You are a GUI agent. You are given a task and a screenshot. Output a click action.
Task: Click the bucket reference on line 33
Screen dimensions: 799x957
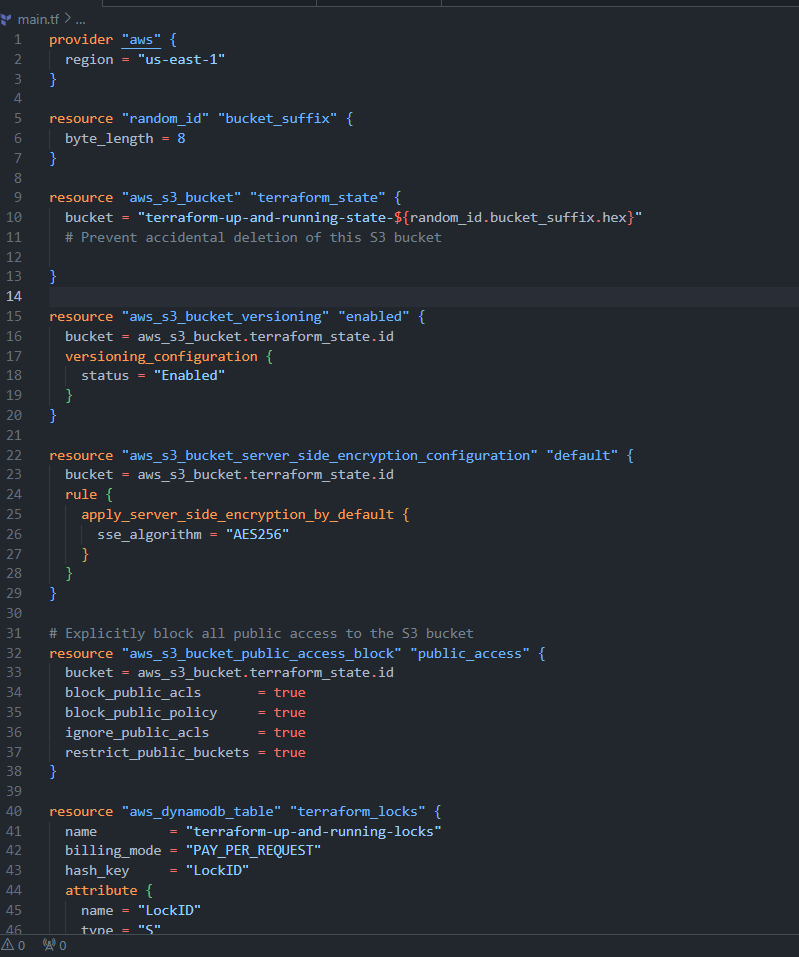(266, 673)
